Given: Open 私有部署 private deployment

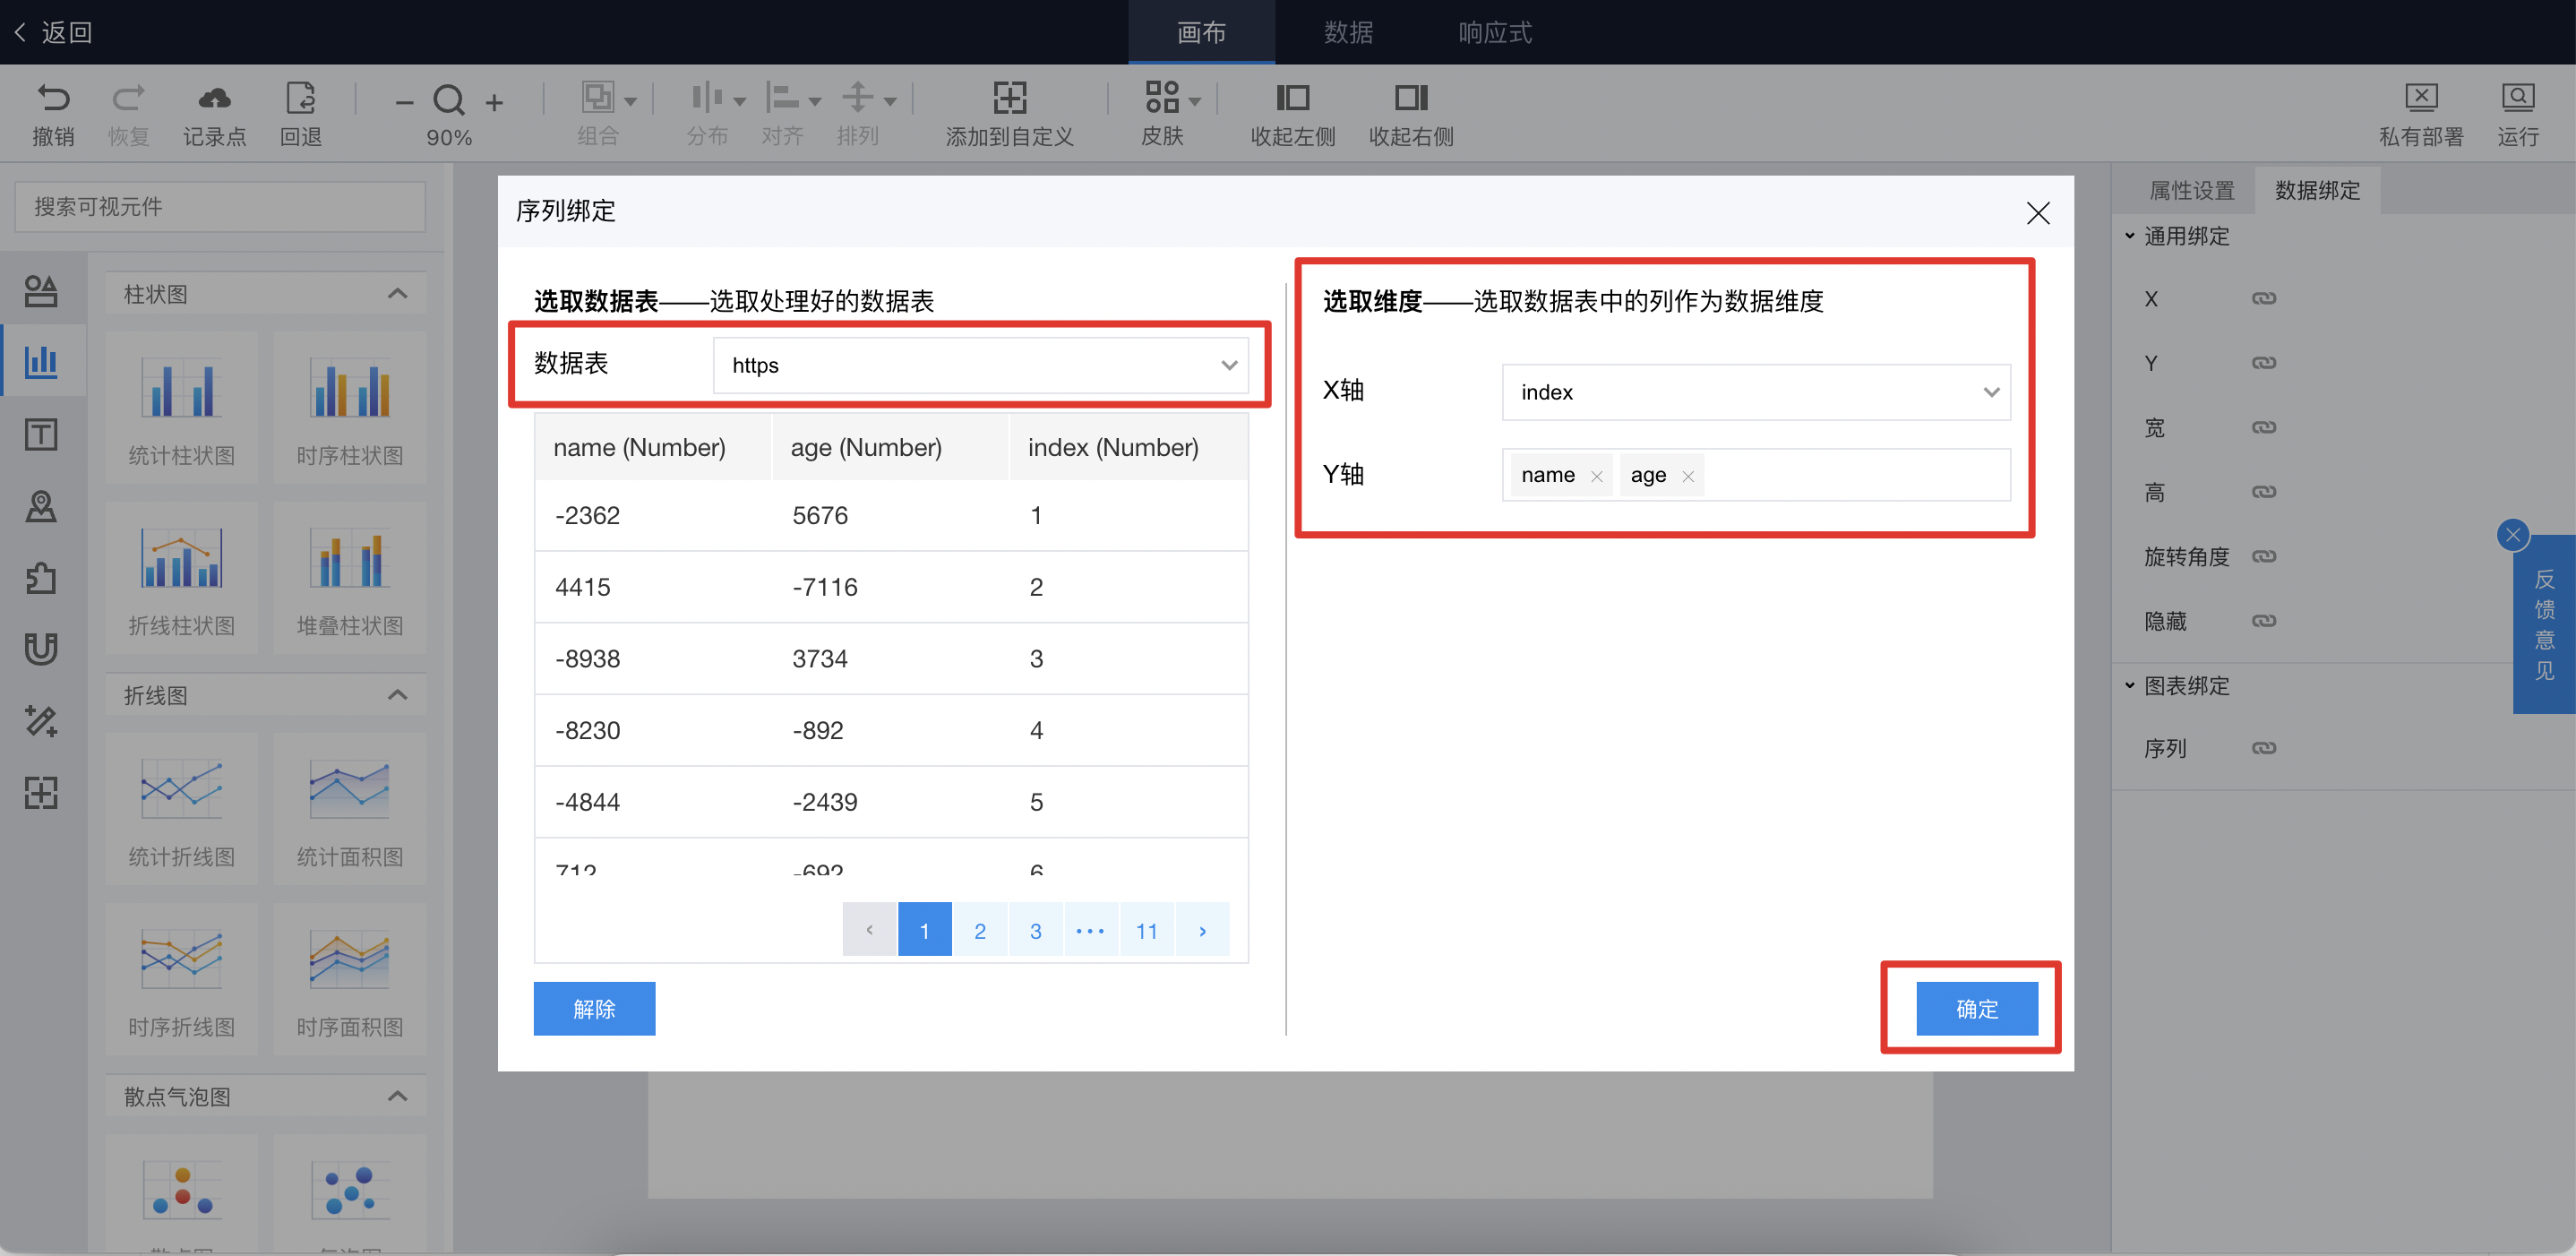Looking at the screenshot, I should tap(2420, 97).
